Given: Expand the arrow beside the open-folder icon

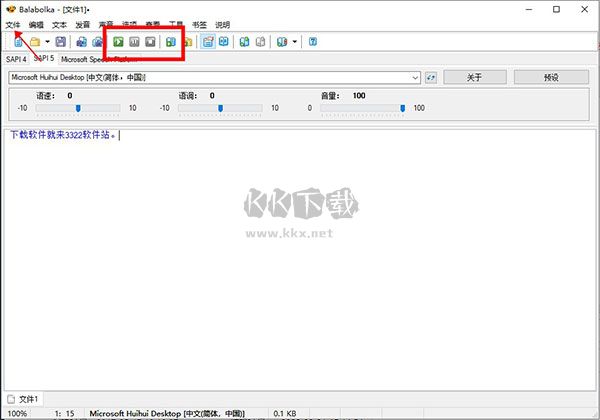Looking at the screenshot, I should click(47, 41).
